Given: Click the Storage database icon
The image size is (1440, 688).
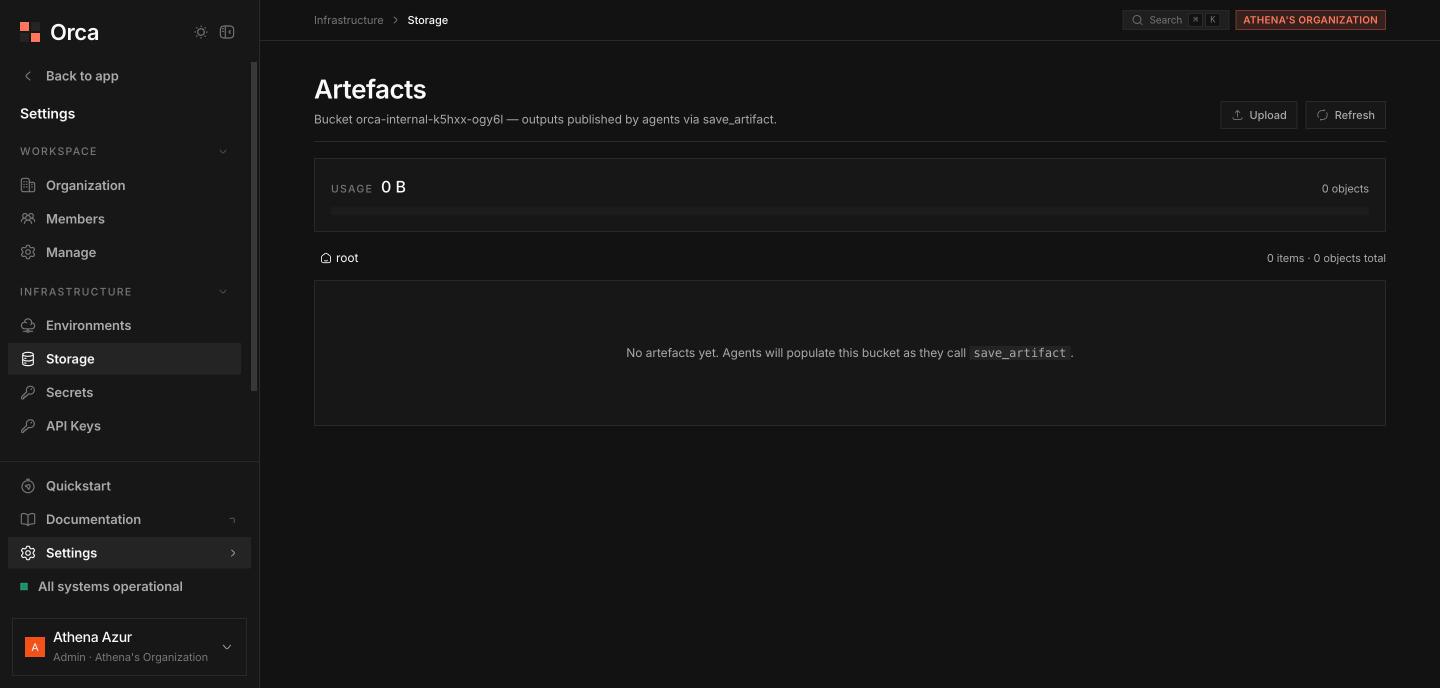Looking at the screenshot, I should tap(28, 359).
